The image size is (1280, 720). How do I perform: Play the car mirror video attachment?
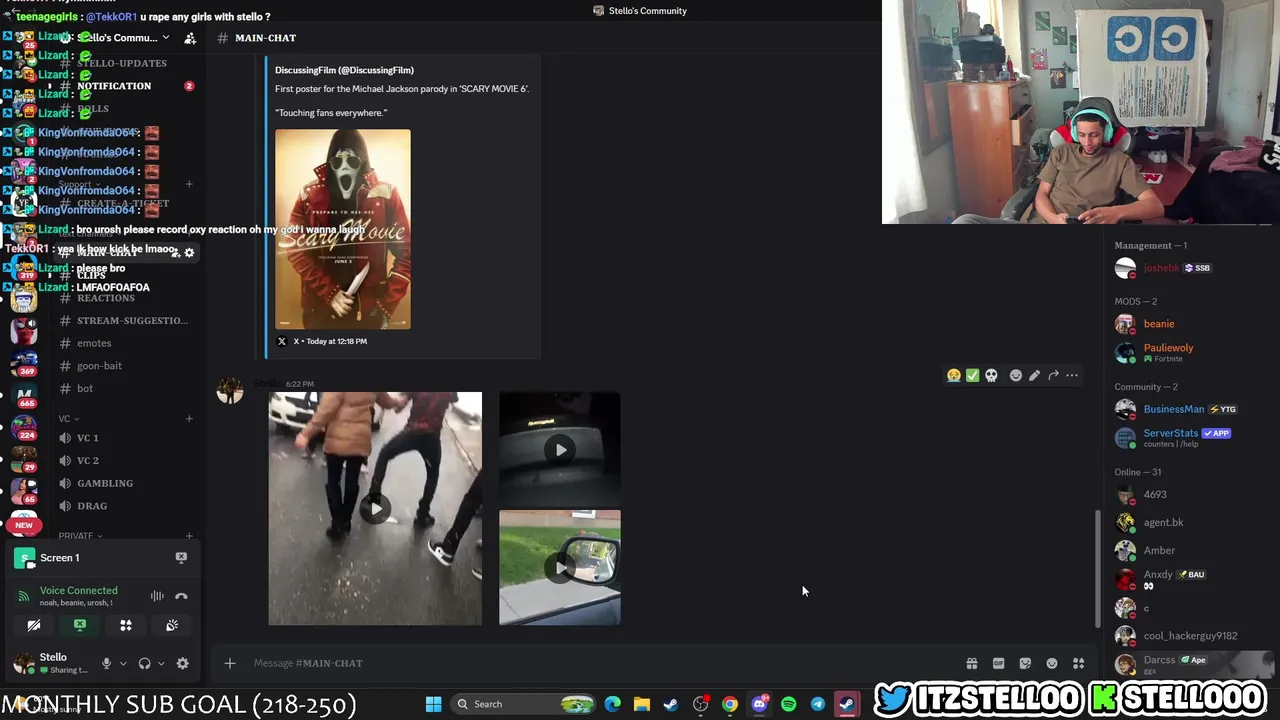click(560, 568)
